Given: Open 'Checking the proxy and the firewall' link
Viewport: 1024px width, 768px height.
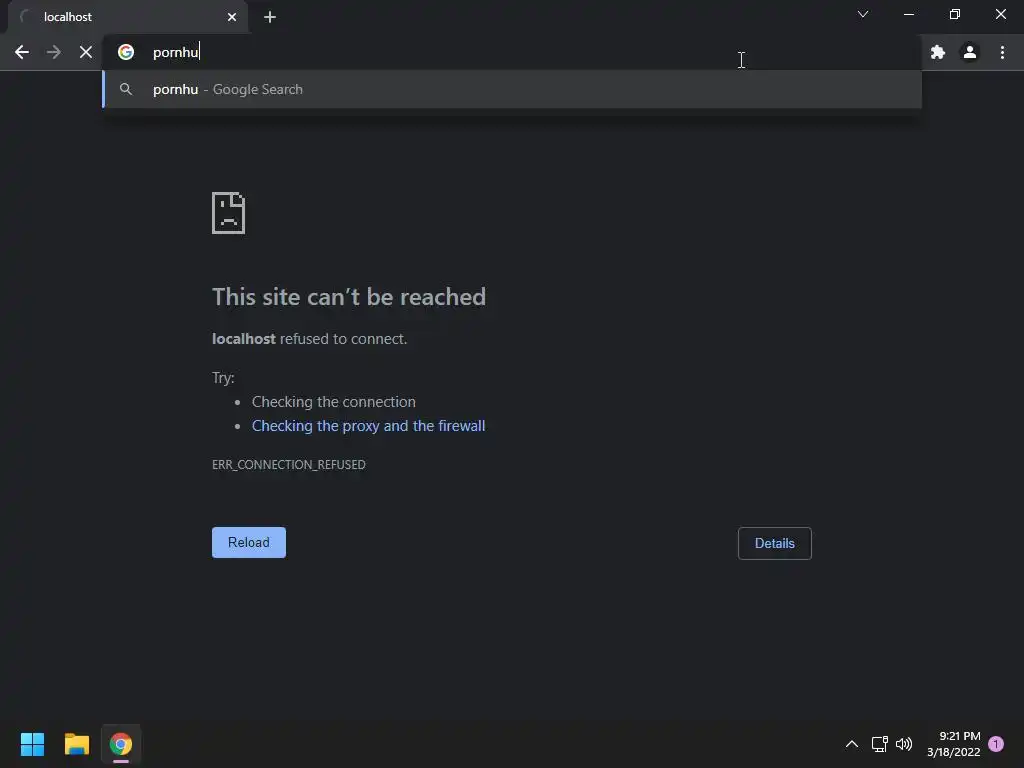Looking at the screenshot, I should (368, 426).
